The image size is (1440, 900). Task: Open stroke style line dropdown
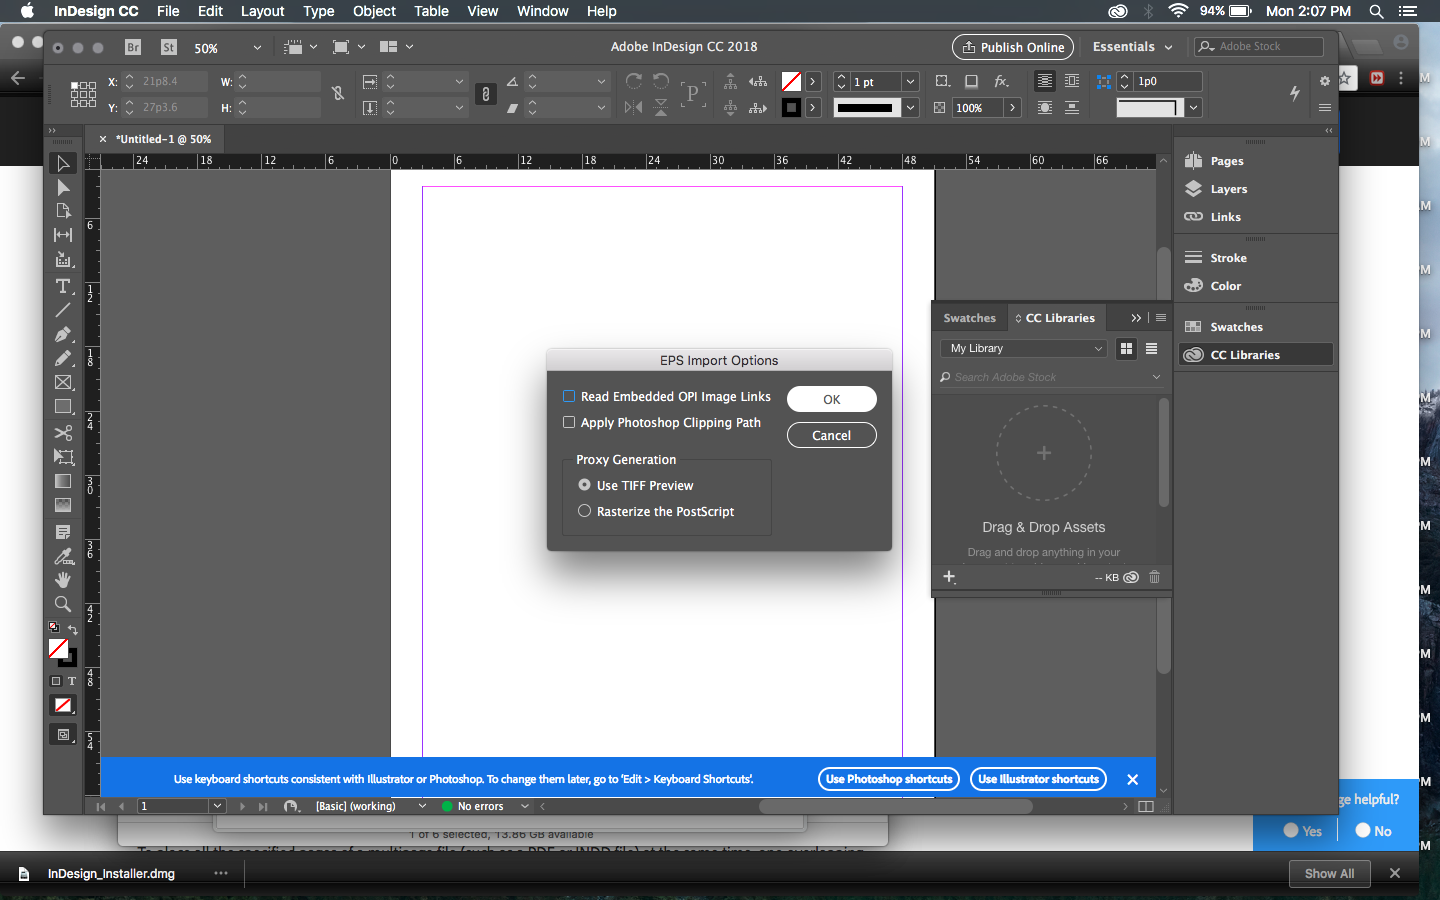(x=911, y=107)
